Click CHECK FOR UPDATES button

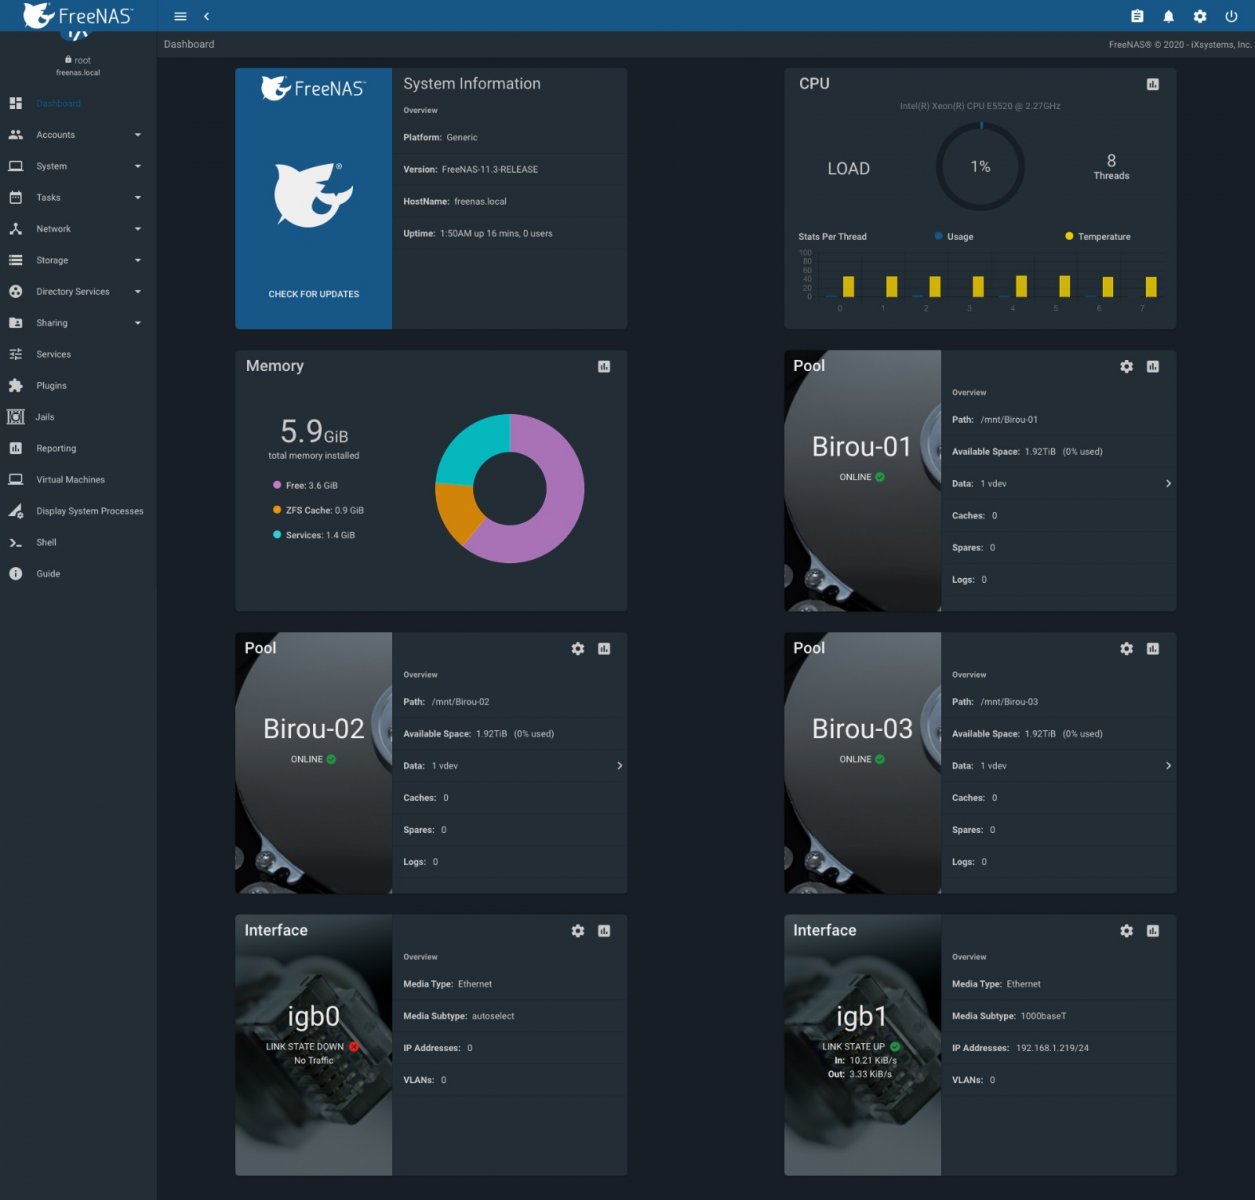314,294
